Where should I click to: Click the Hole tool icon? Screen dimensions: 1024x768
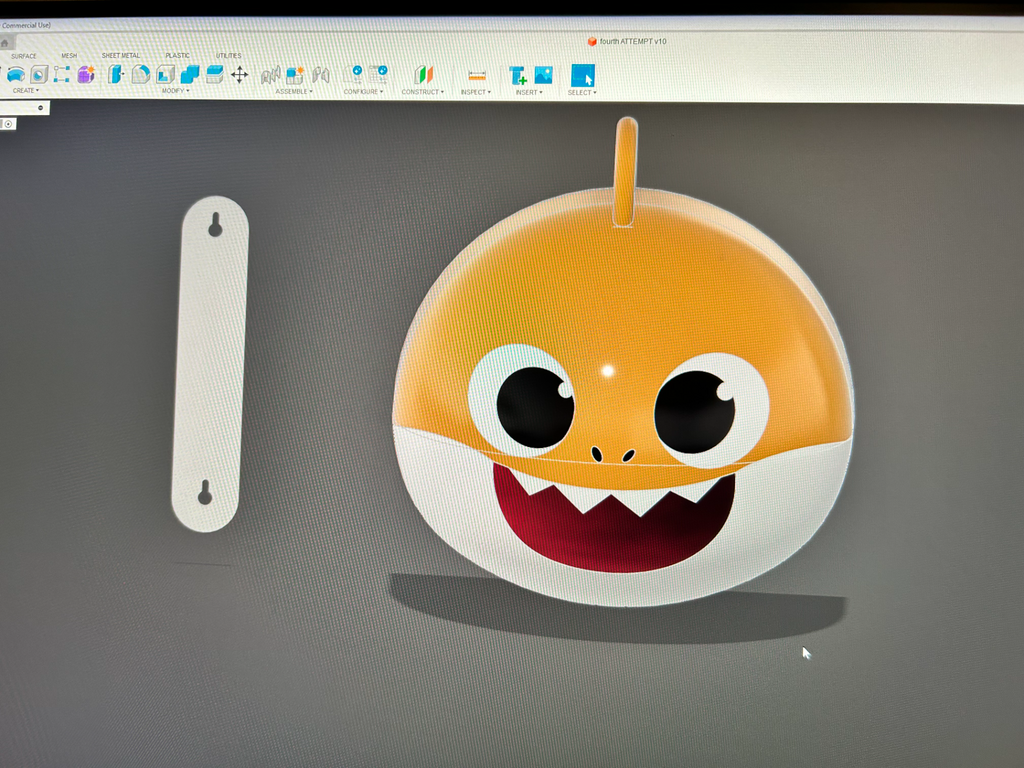tap(39, 74)
